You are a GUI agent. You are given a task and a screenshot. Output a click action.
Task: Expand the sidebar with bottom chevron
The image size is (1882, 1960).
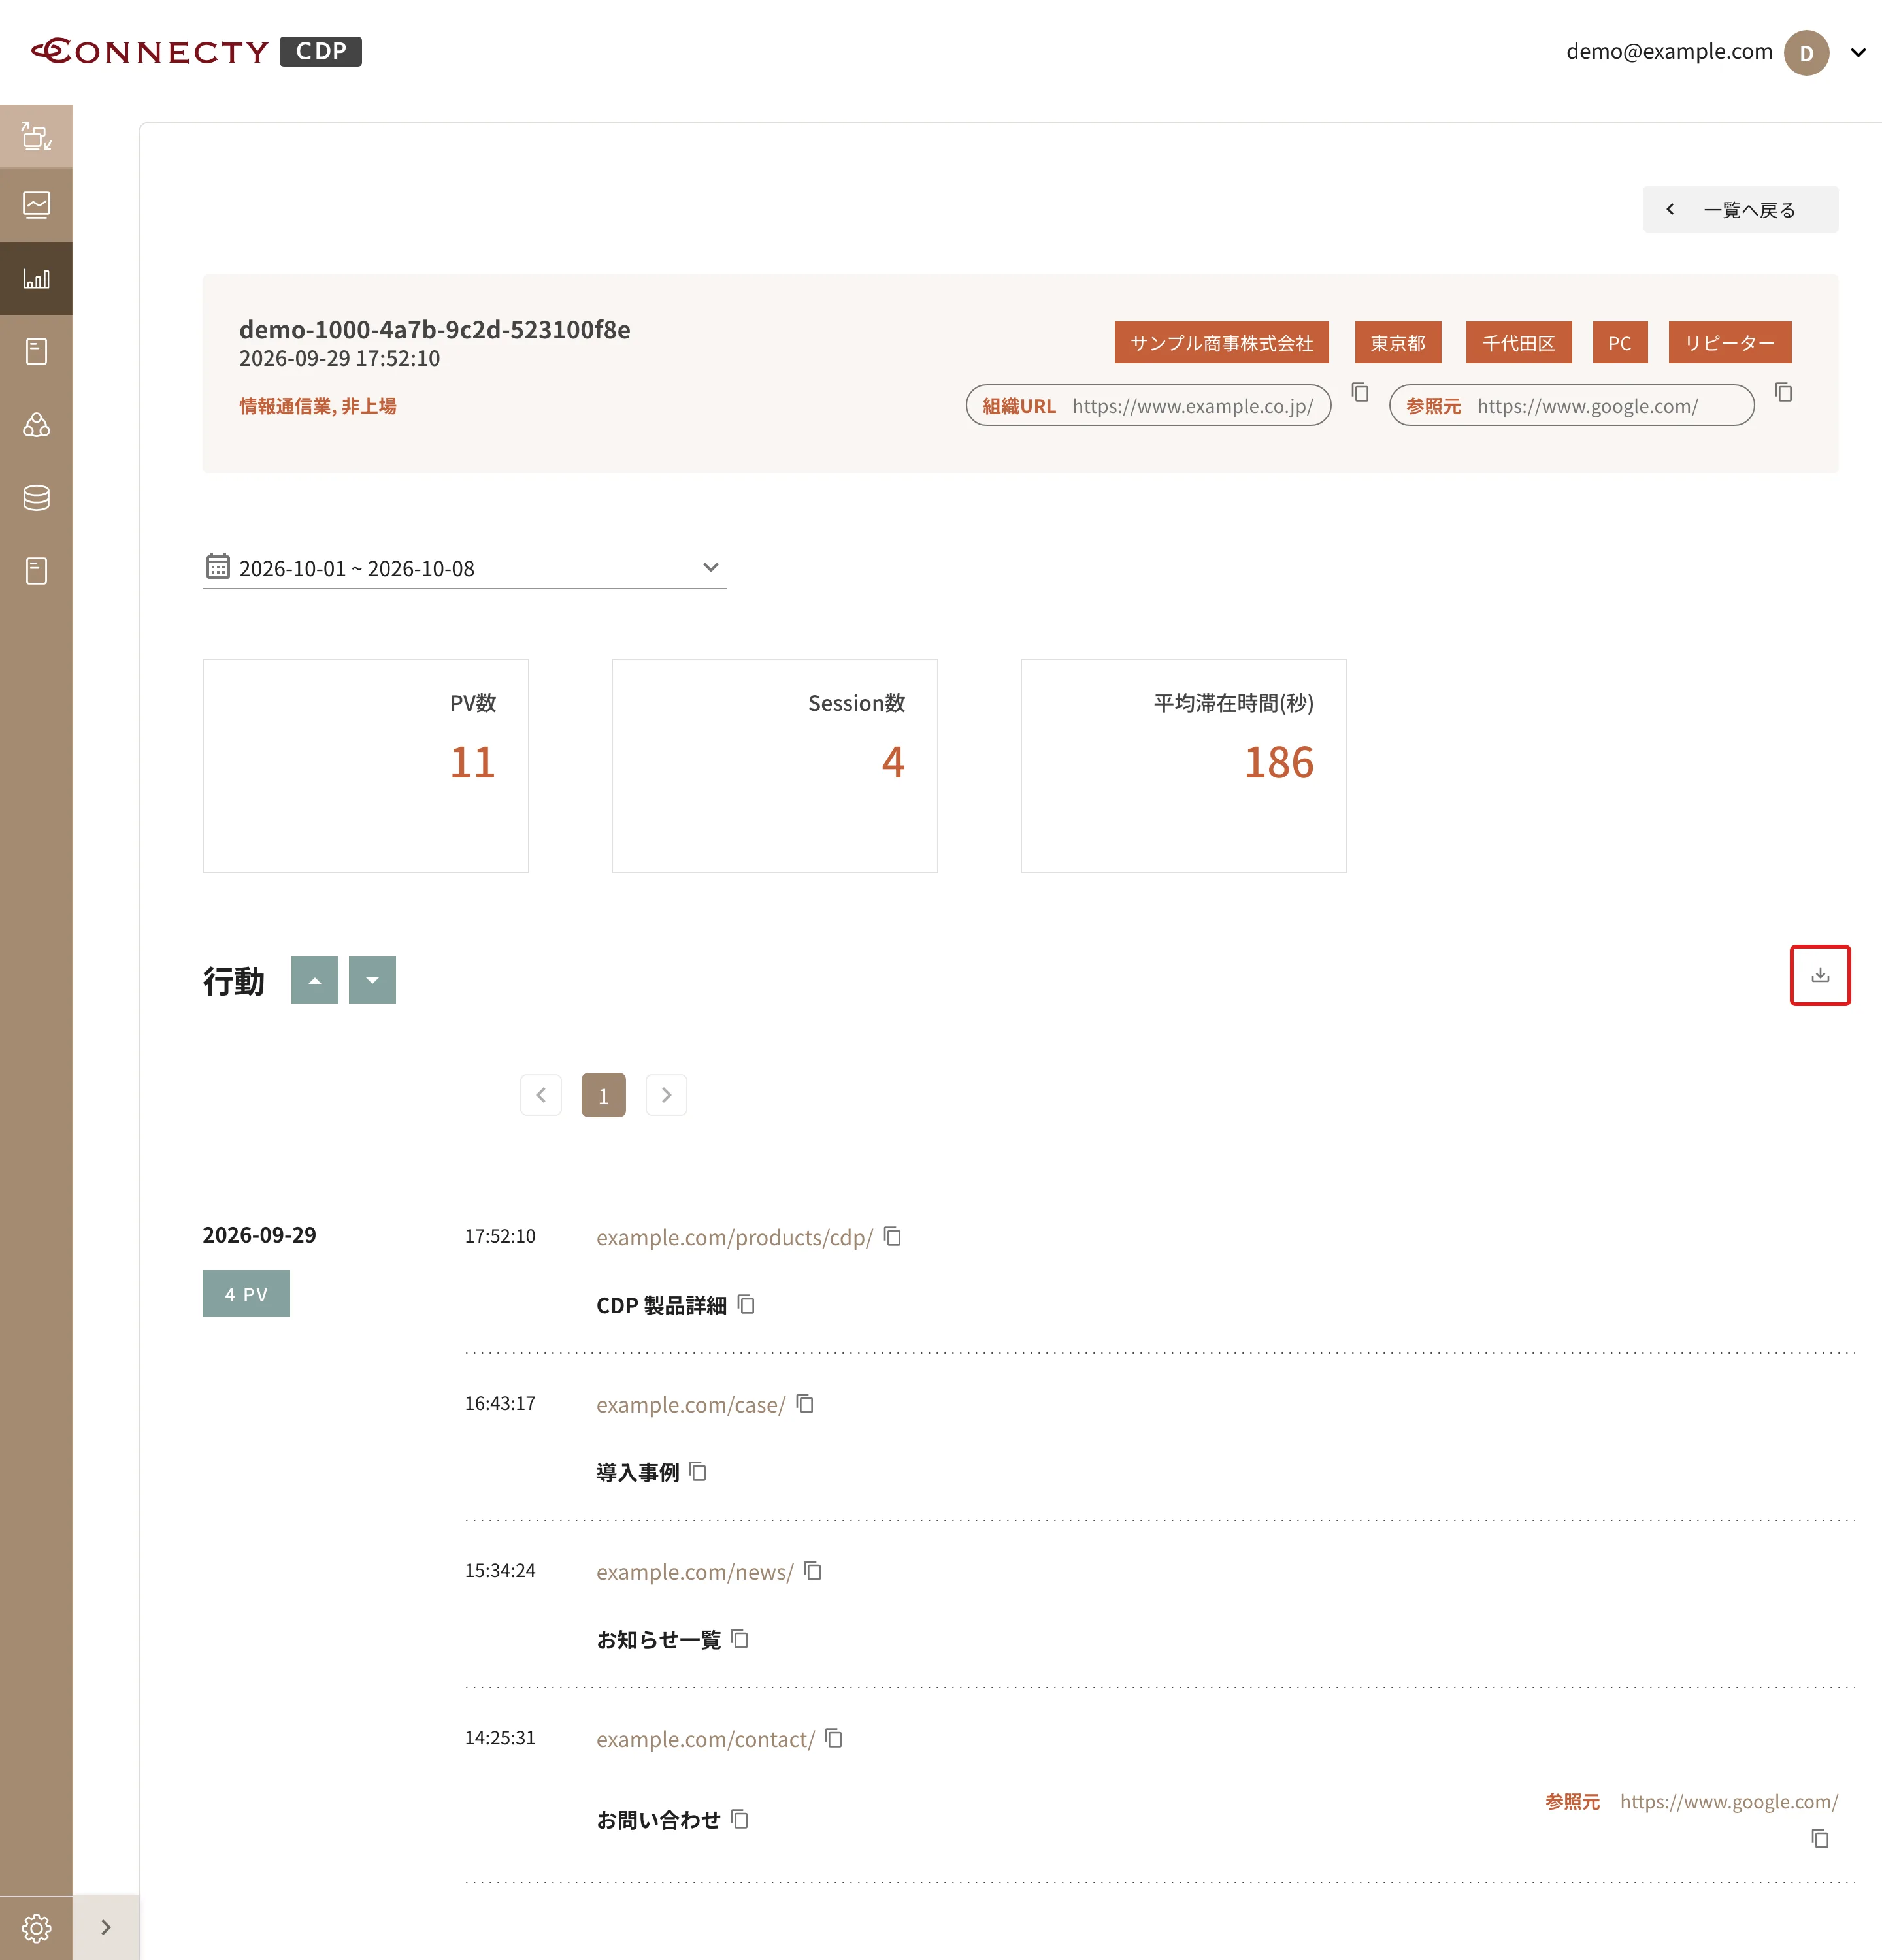click(106, 1927)
